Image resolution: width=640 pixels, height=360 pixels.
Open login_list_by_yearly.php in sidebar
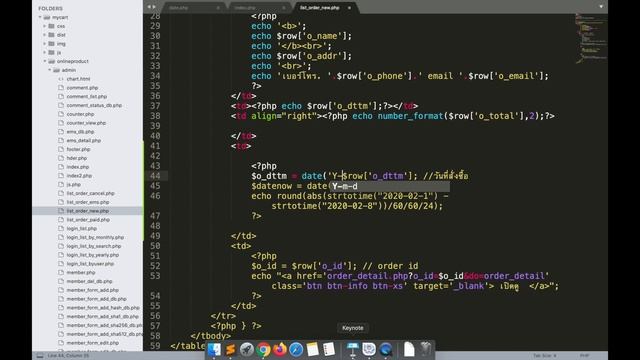[x=93, y=255]
